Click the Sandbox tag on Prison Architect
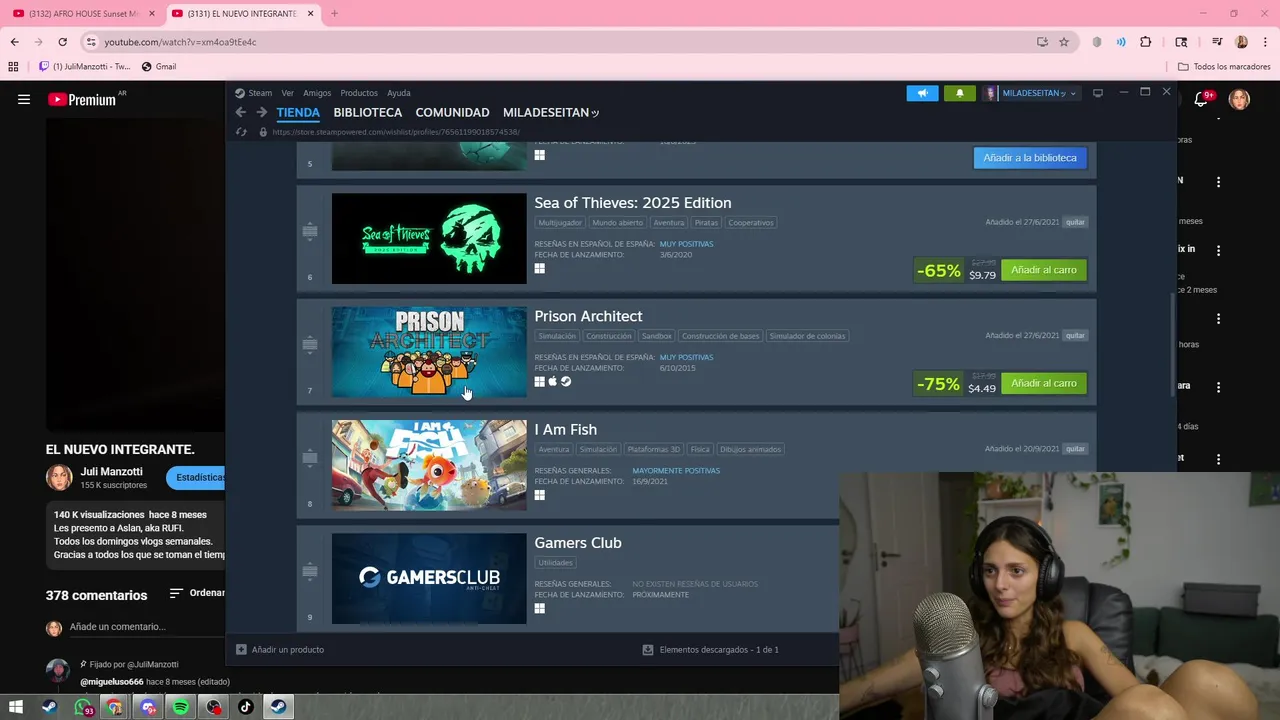The height and width of the screenshot is (720, 1280). click(657, 336)
